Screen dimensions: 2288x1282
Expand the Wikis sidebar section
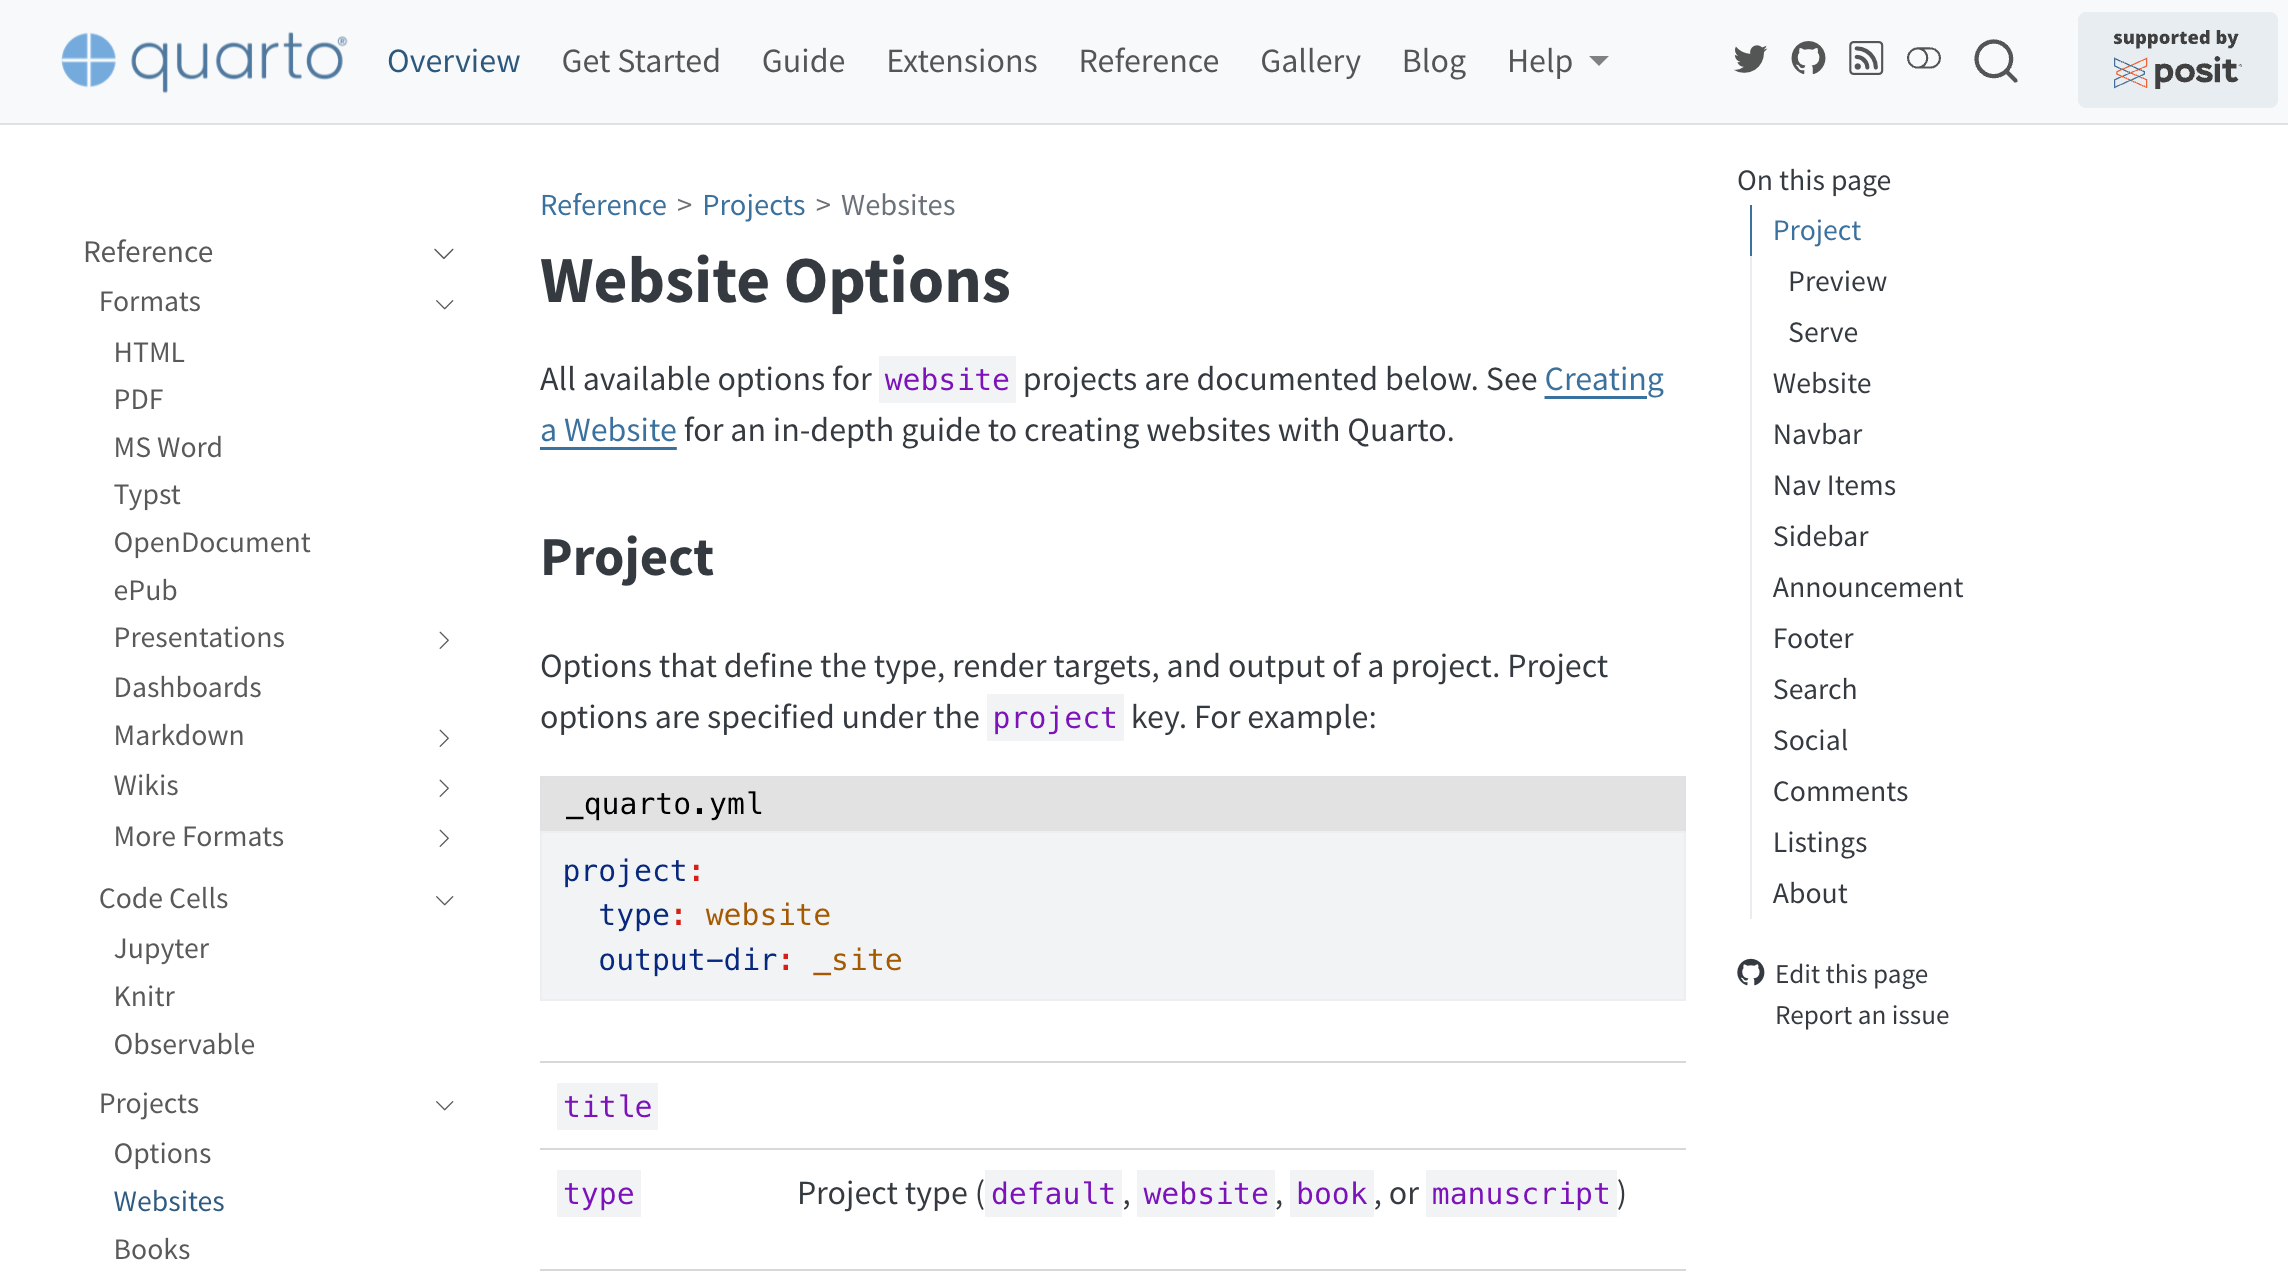coord(445,788)
